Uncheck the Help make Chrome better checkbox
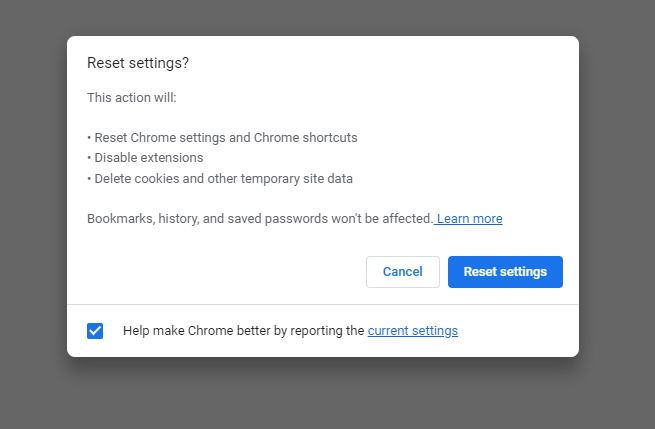This screenshot has height=429, width=655. click(x=95, y=331)
